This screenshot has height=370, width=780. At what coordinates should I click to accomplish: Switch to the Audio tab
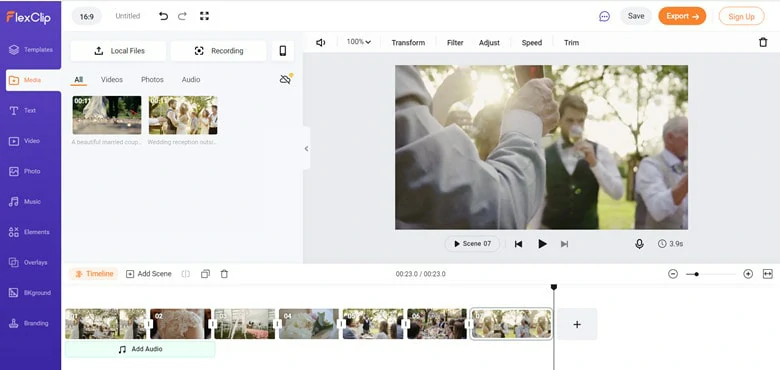click(191, 80)
